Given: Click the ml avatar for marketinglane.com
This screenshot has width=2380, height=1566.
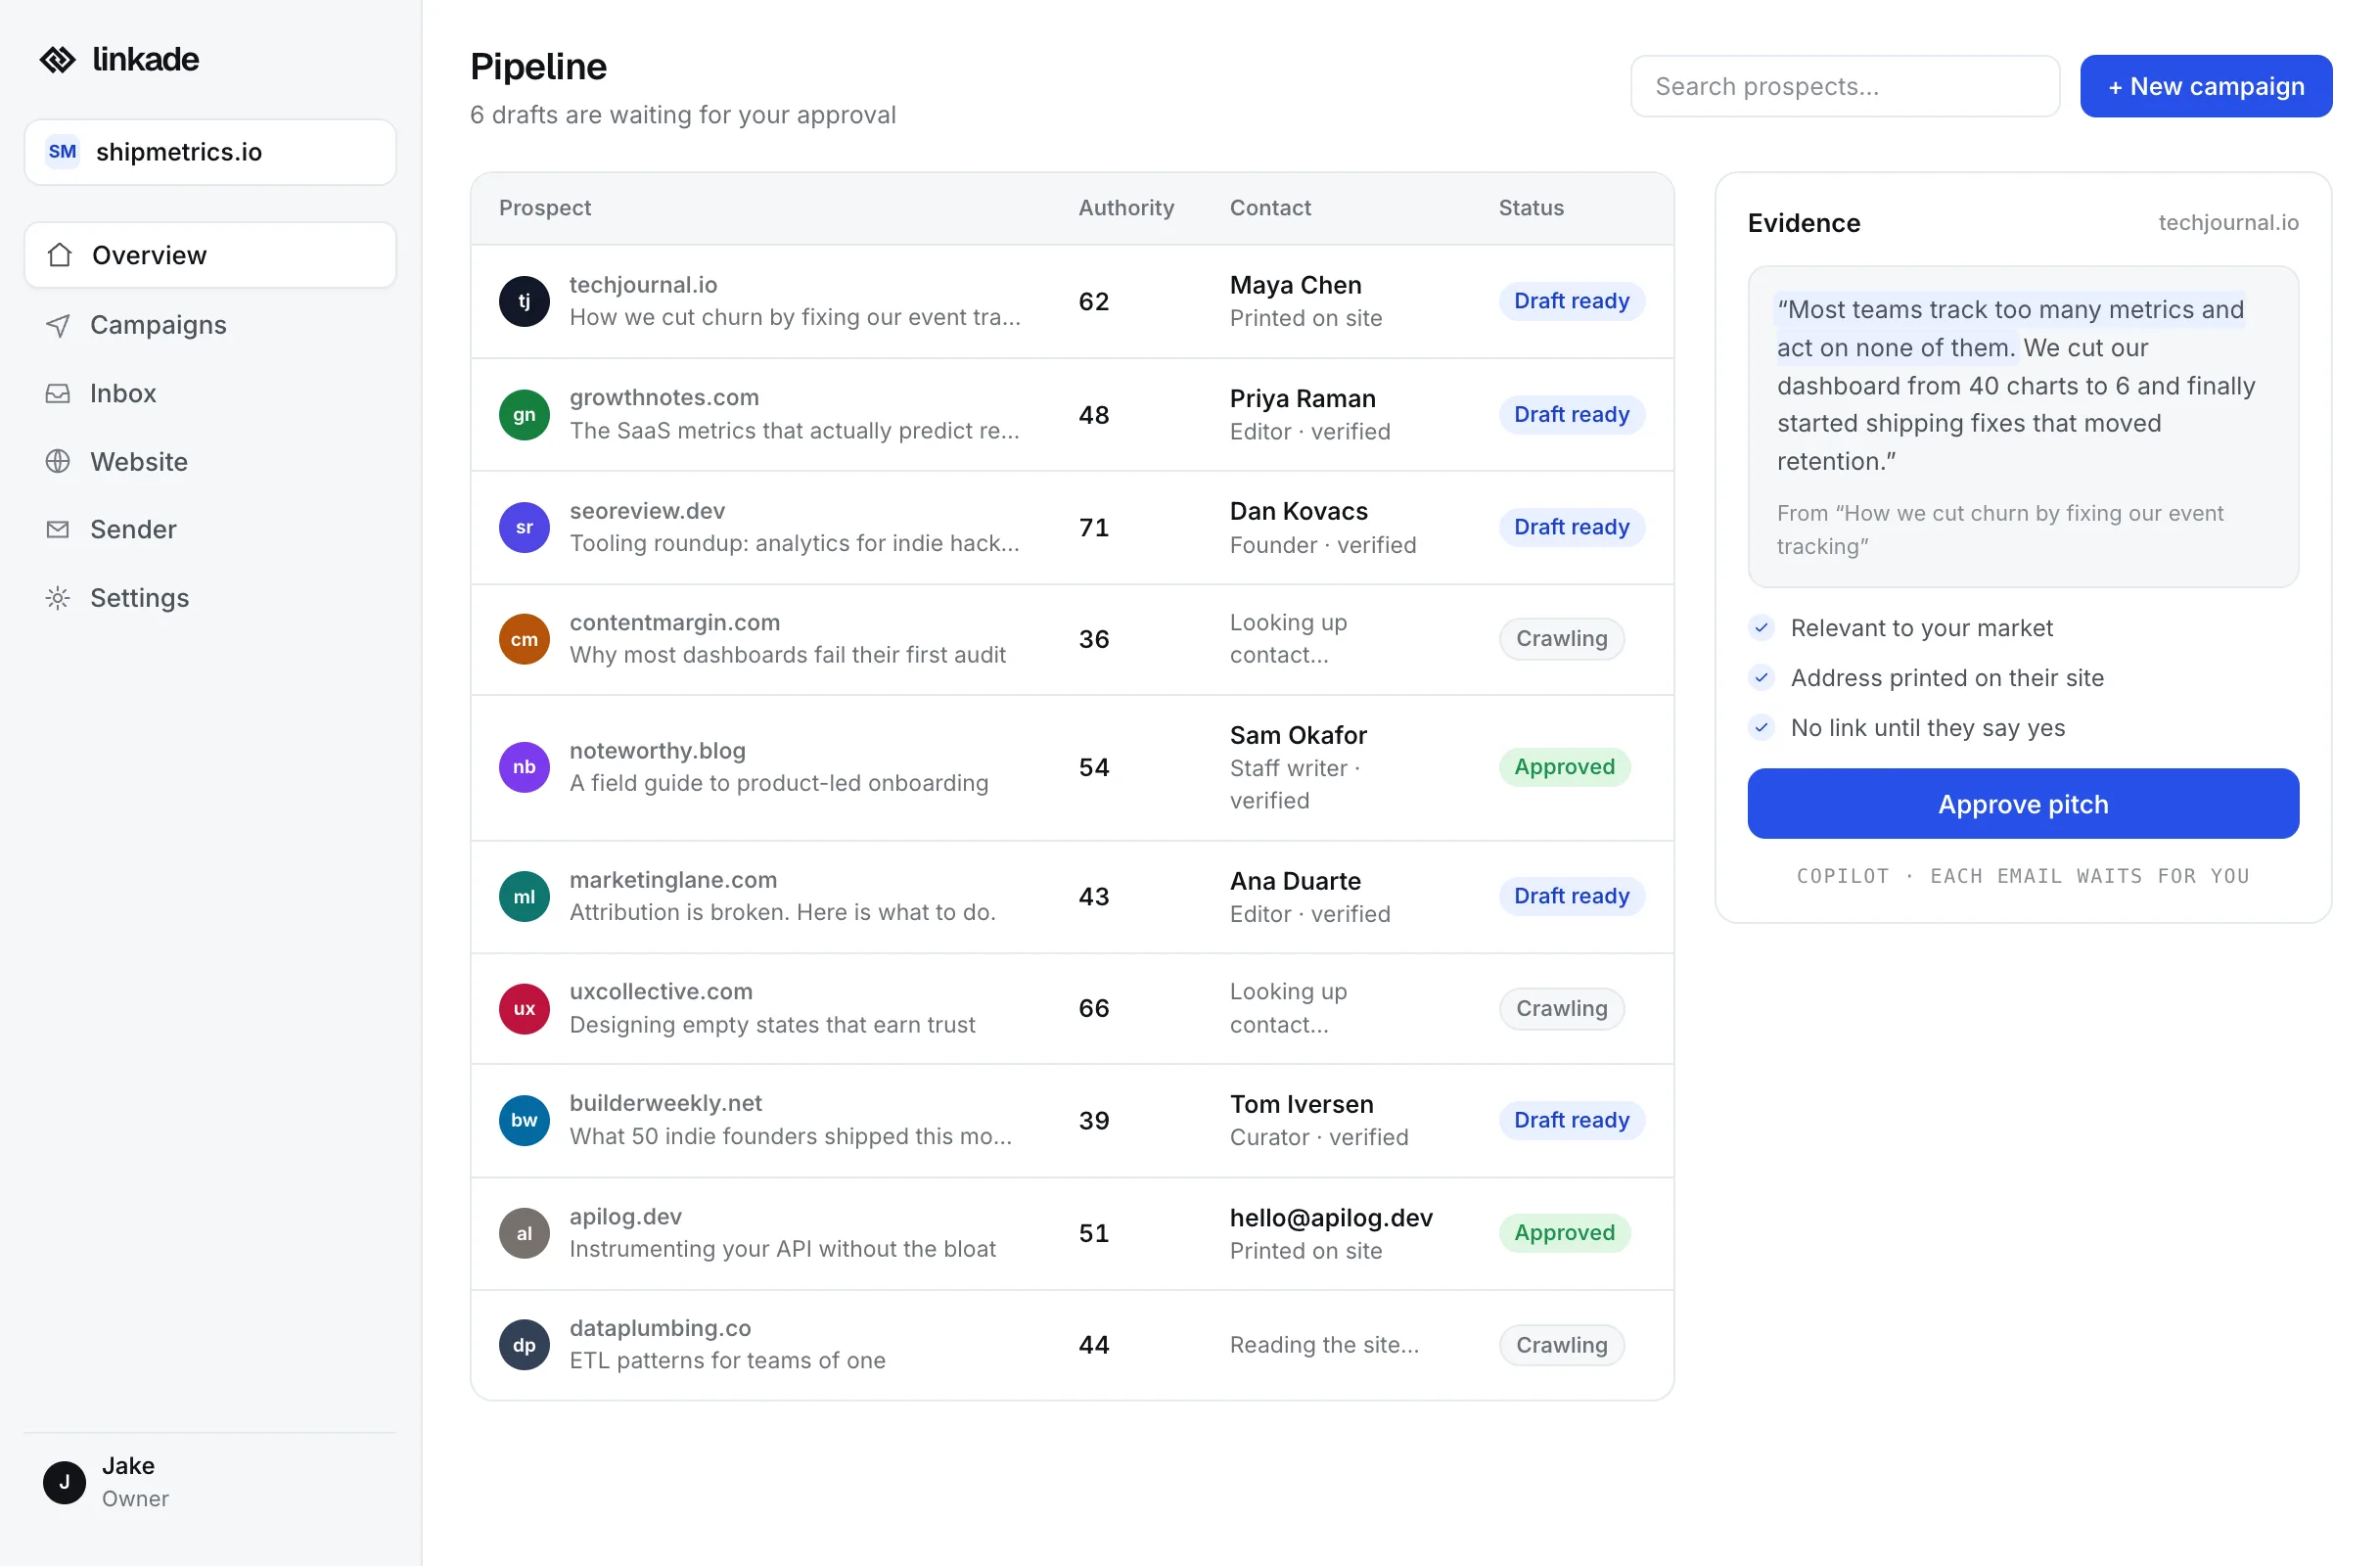Looking at the screenshot, I should (x=524, y=896).
